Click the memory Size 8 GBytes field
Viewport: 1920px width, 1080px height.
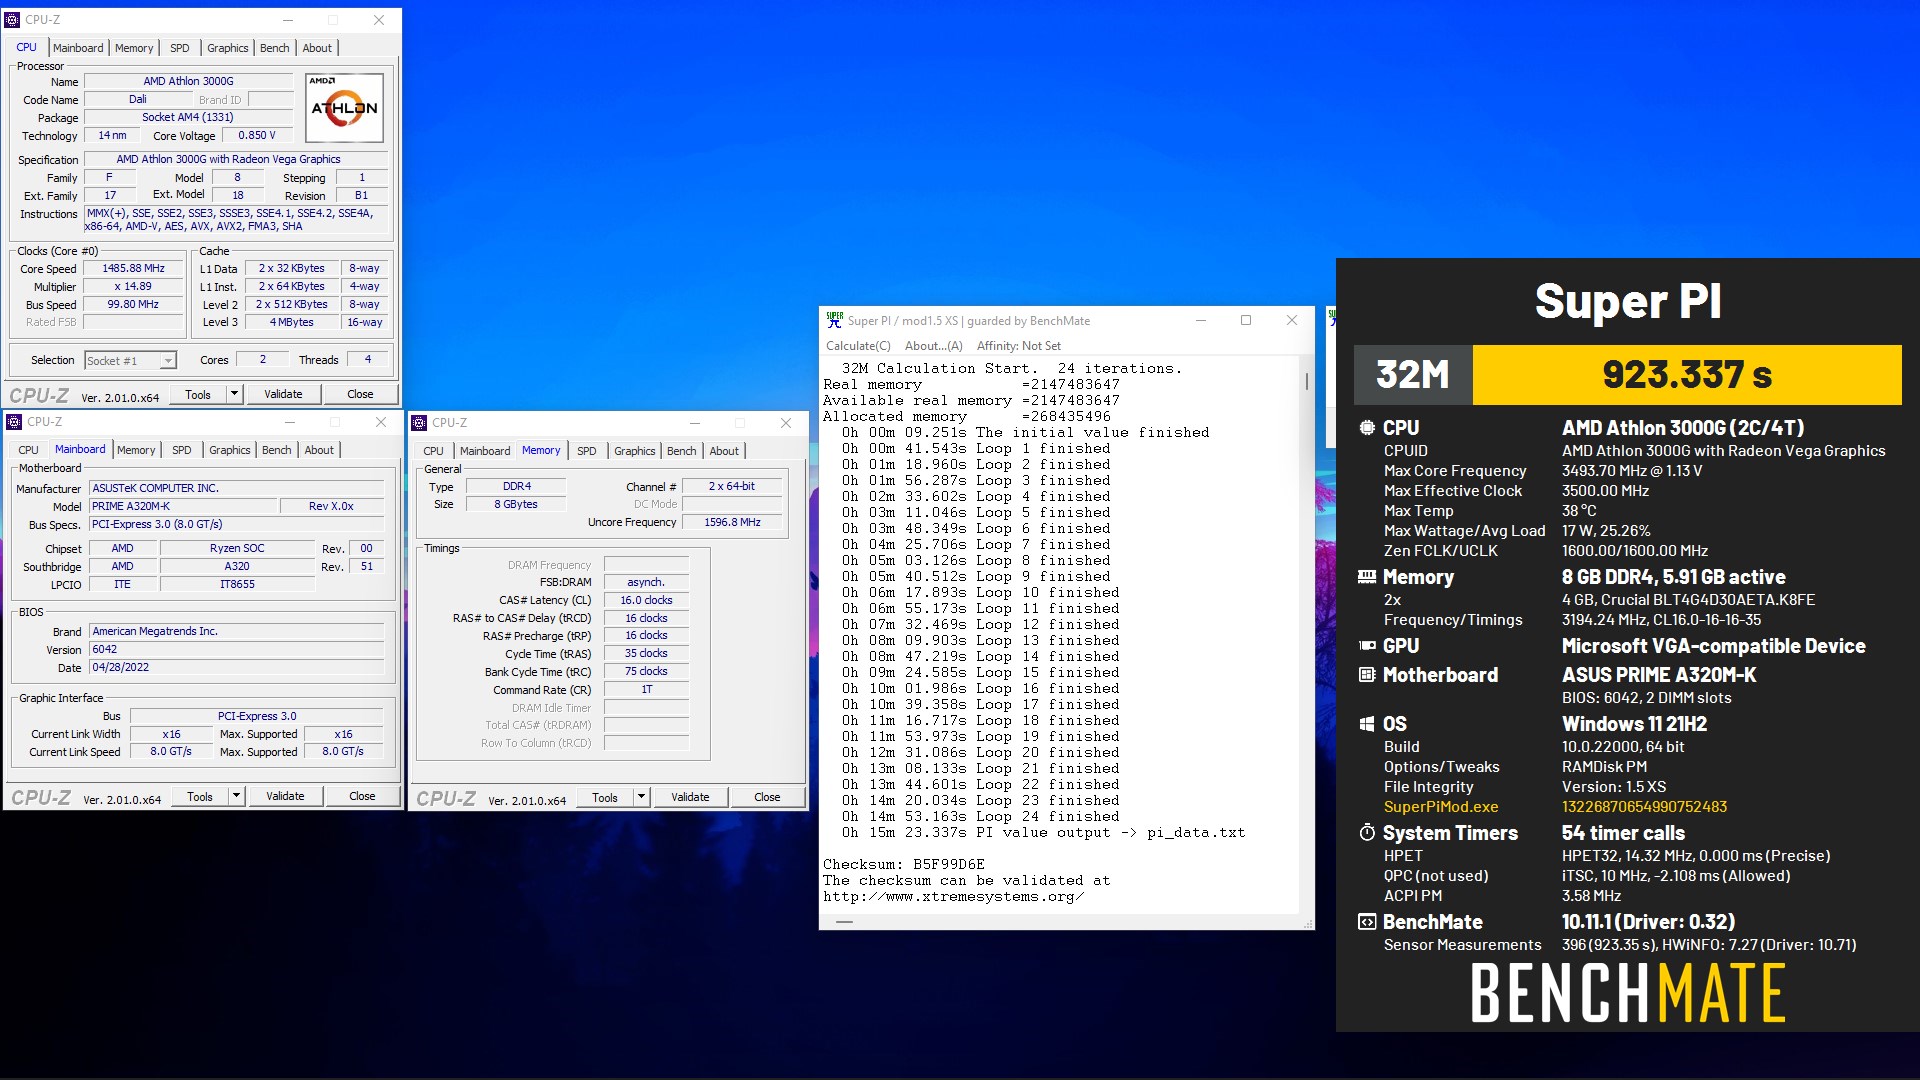coord(516,504)
